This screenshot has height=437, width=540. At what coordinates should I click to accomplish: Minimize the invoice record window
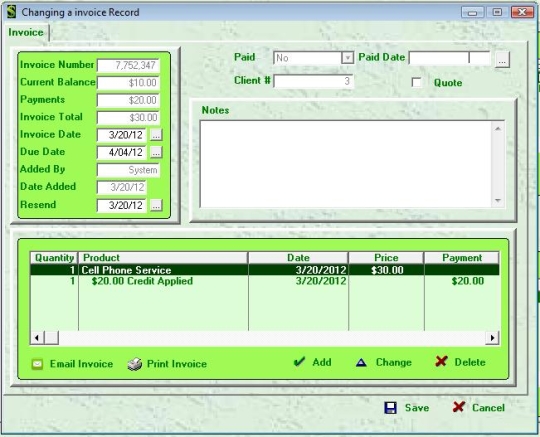click(x=472, y=12)
